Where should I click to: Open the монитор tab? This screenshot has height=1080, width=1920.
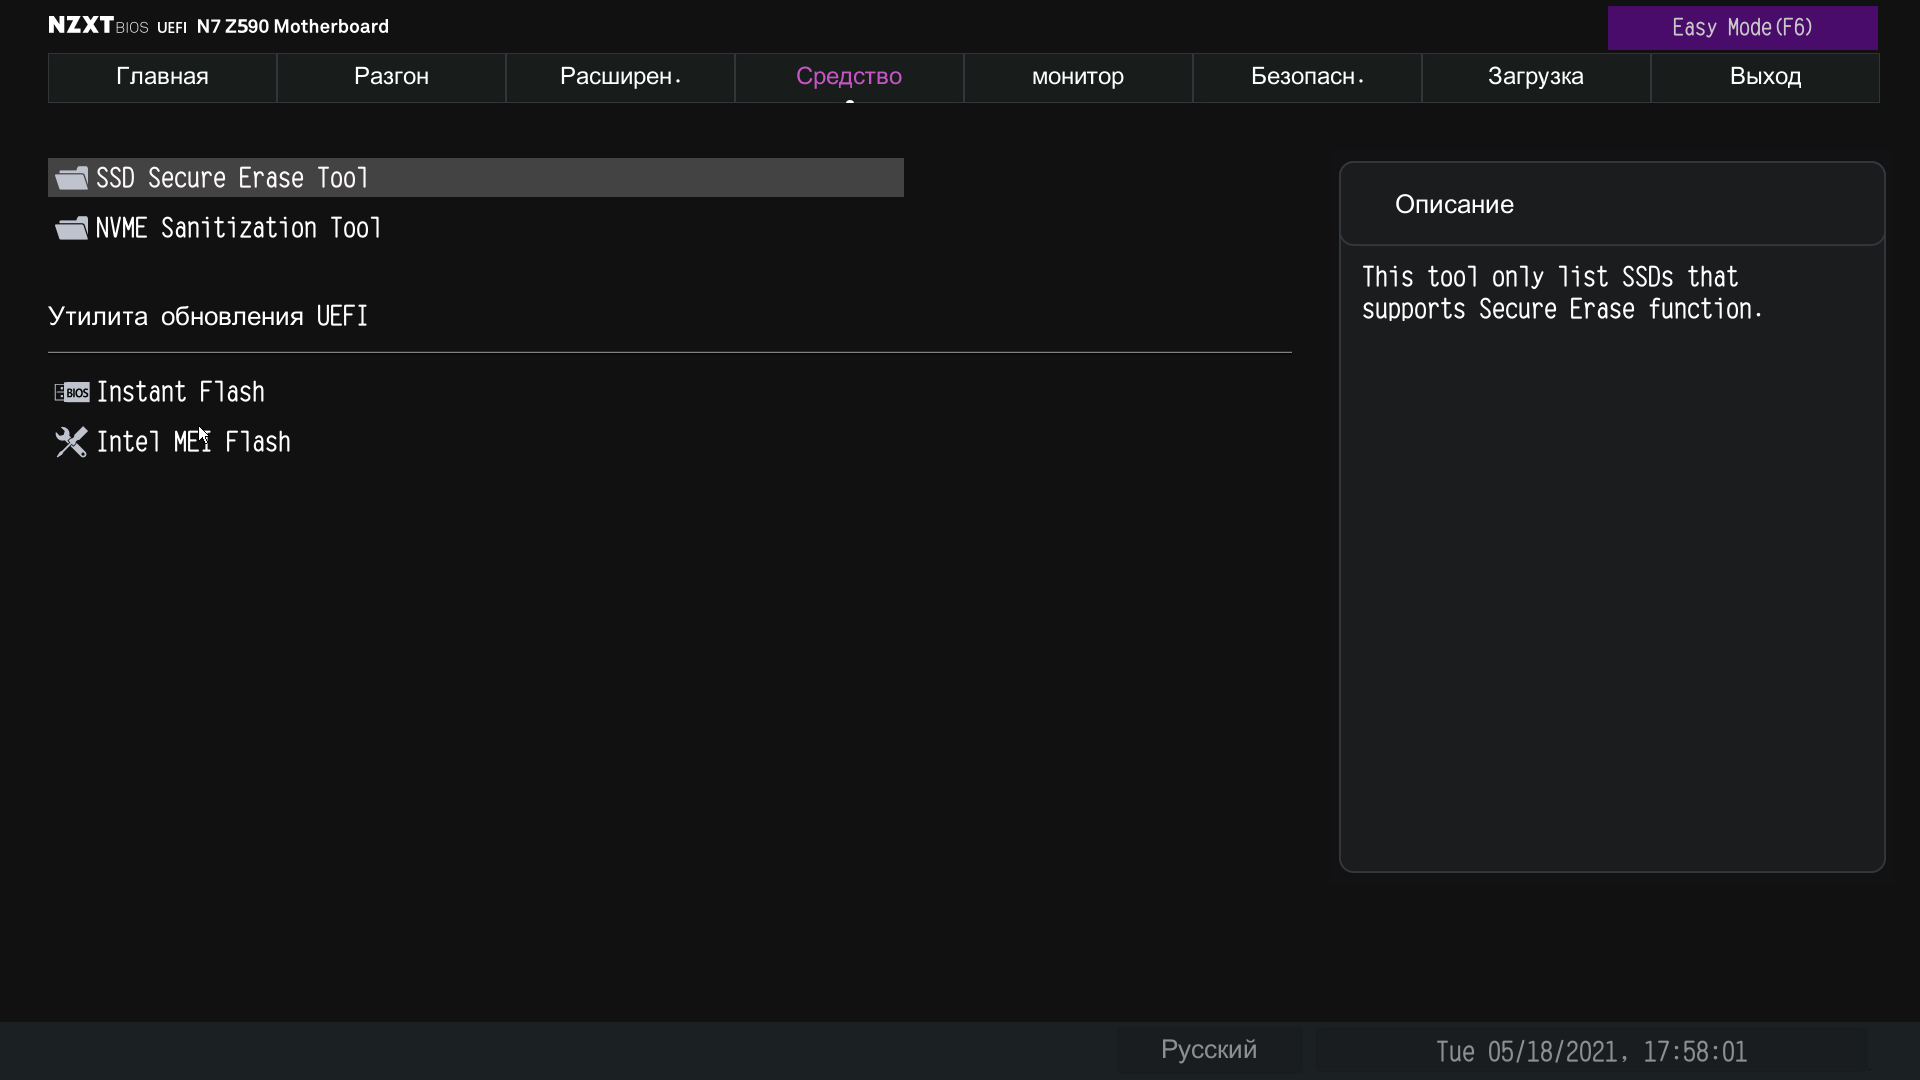click(x=1078, y=77)
